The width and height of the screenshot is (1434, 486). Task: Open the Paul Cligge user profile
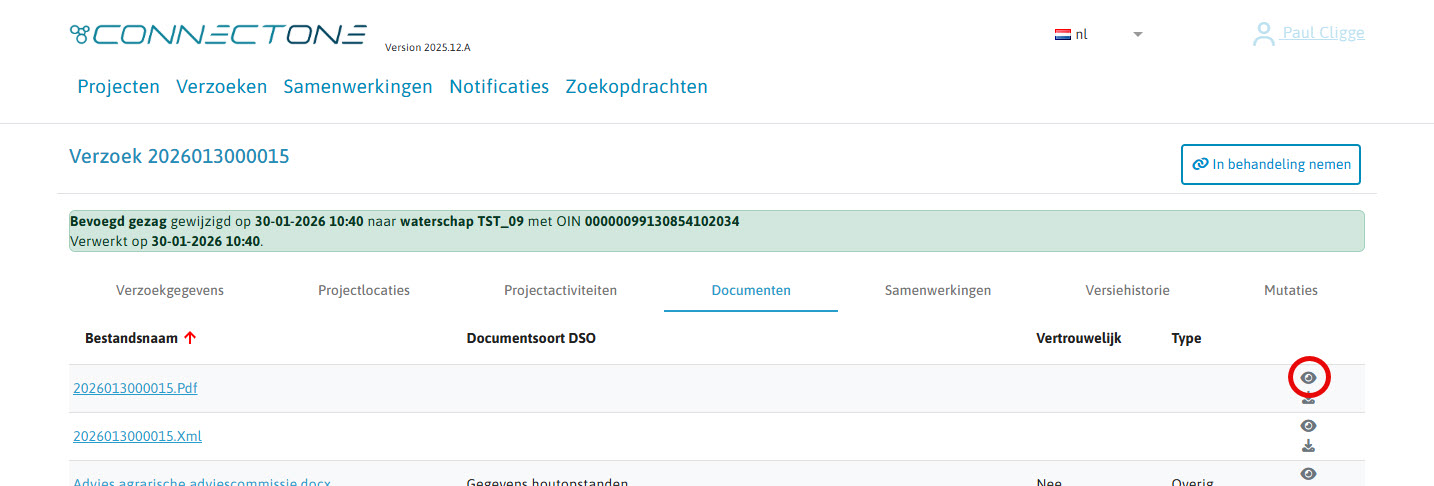[1308, 33]
